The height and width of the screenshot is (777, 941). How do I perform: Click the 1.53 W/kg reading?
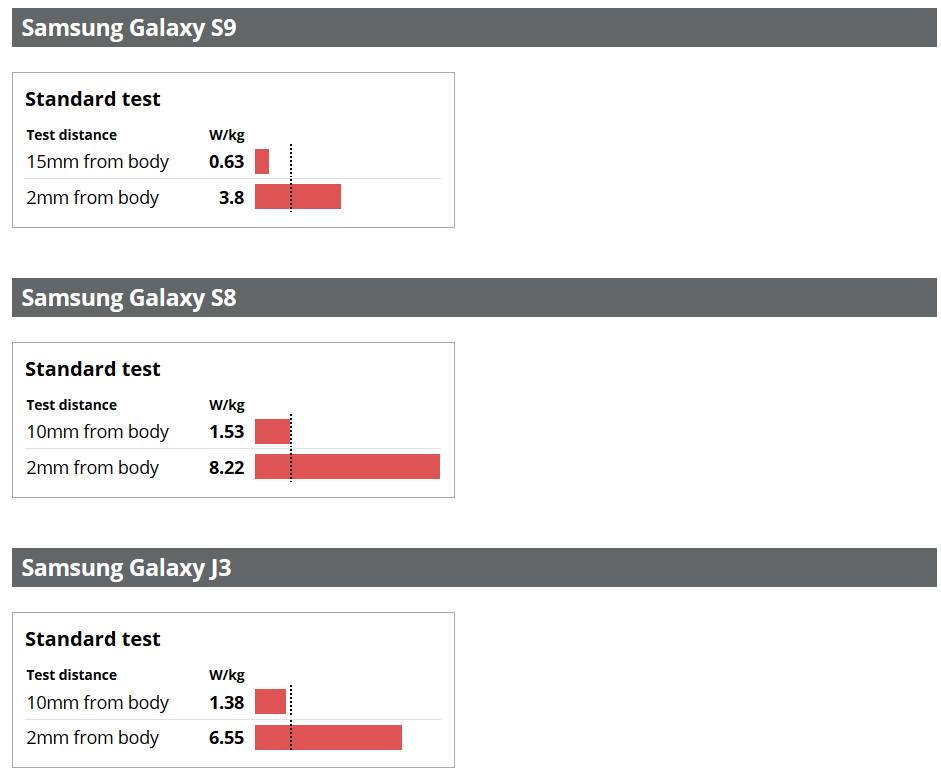[x=227, y=432]
